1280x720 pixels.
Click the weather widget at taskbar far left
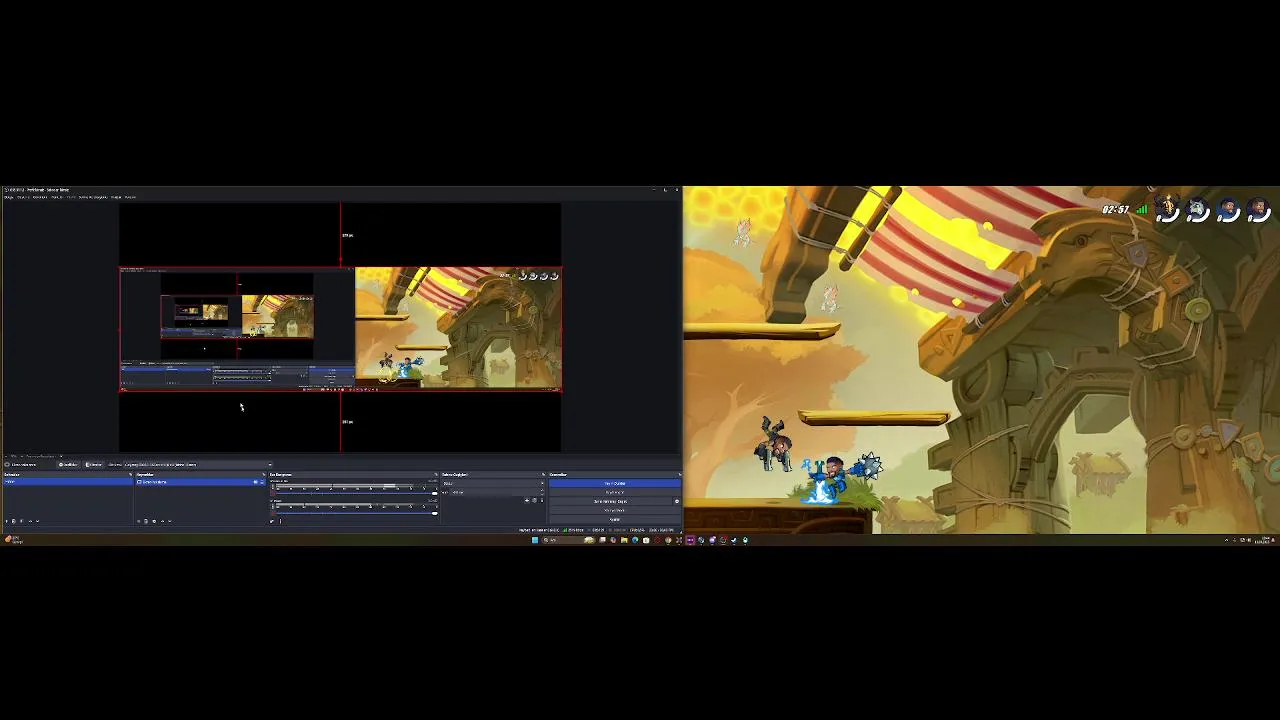[x=12, y=540]
